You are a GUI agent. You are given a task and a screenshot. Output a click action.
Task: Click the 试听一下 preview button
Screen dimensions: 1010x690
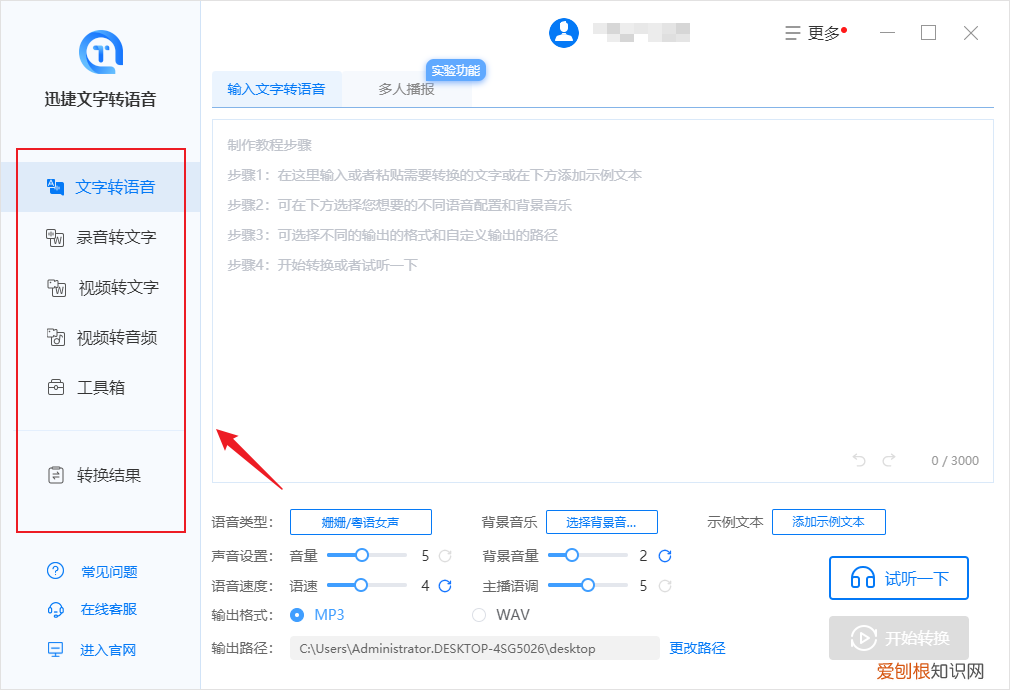tap(898, 578)
